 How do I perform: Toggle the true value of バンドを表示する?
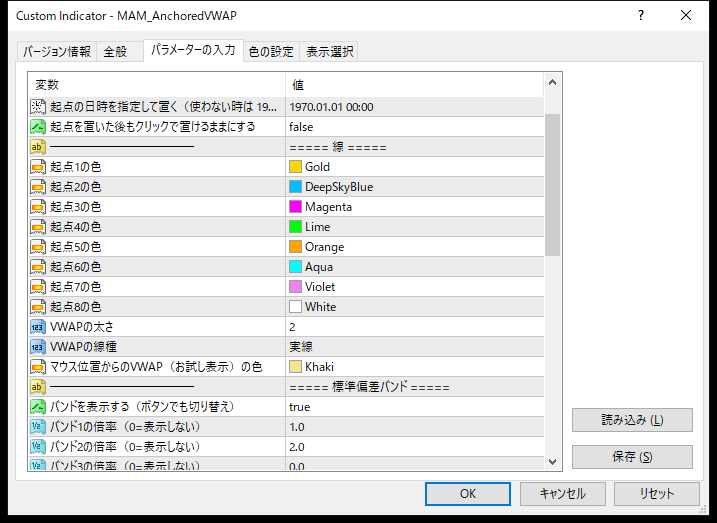414,407
